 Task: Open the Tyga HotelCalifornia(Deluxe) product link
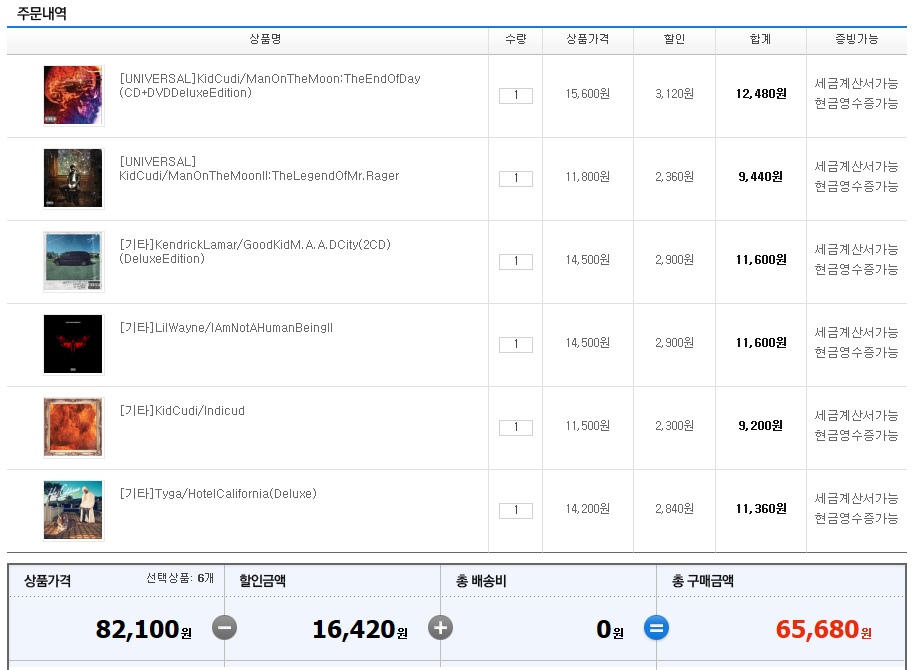217,494
